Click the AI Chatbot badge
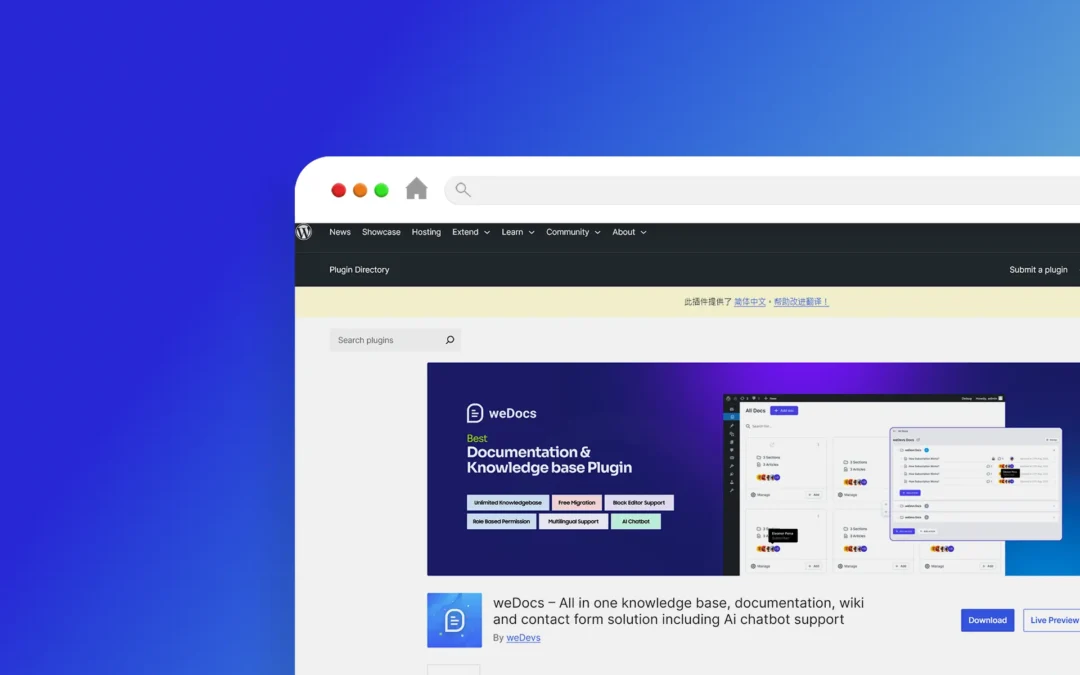The width and height of the screenshot is (1080, 675). pyautogui.click(x=635, y=521)
